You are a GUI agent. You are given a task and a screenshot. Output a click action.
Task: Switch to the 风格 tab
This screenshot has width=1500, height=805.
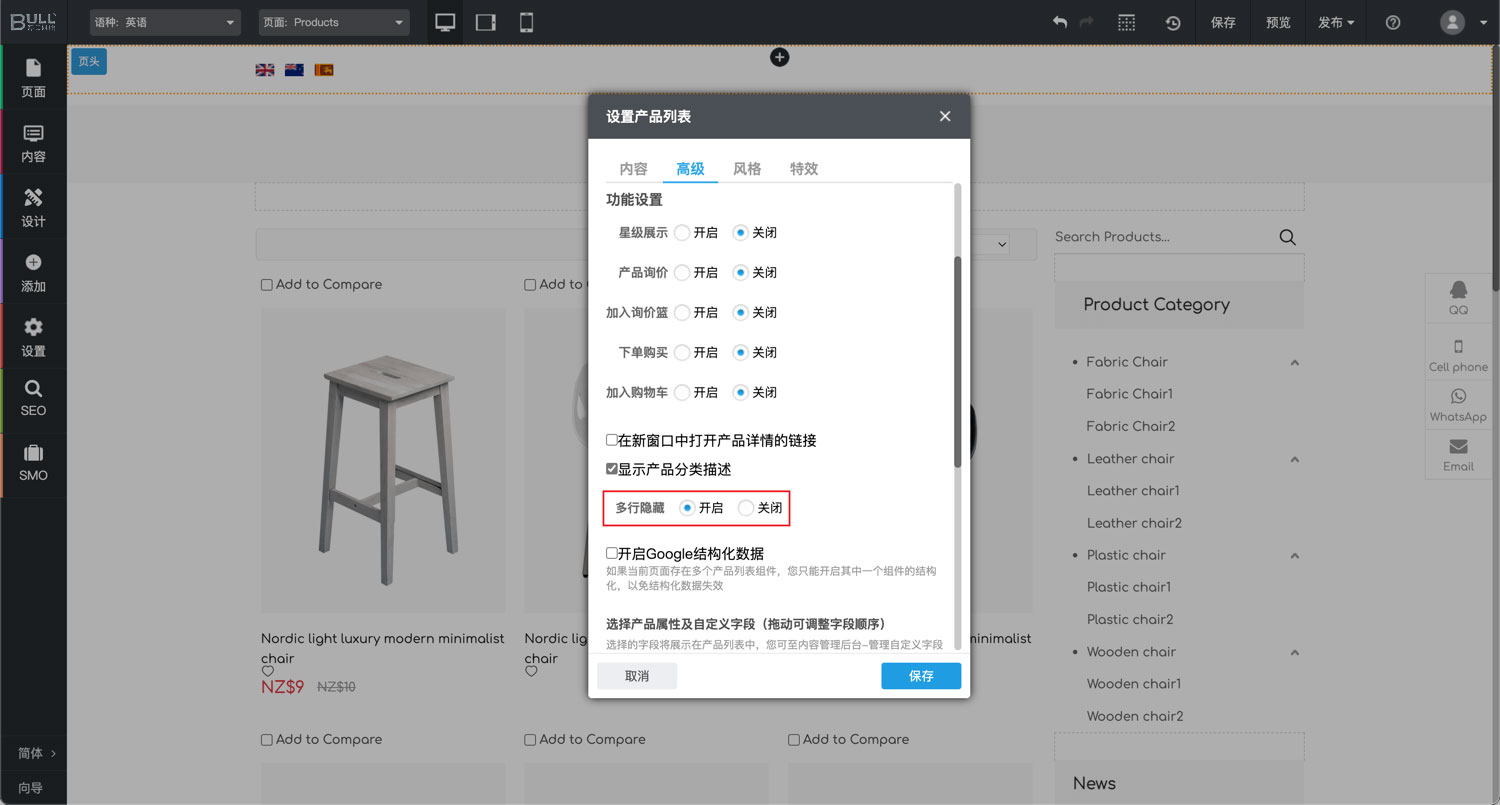747,169
